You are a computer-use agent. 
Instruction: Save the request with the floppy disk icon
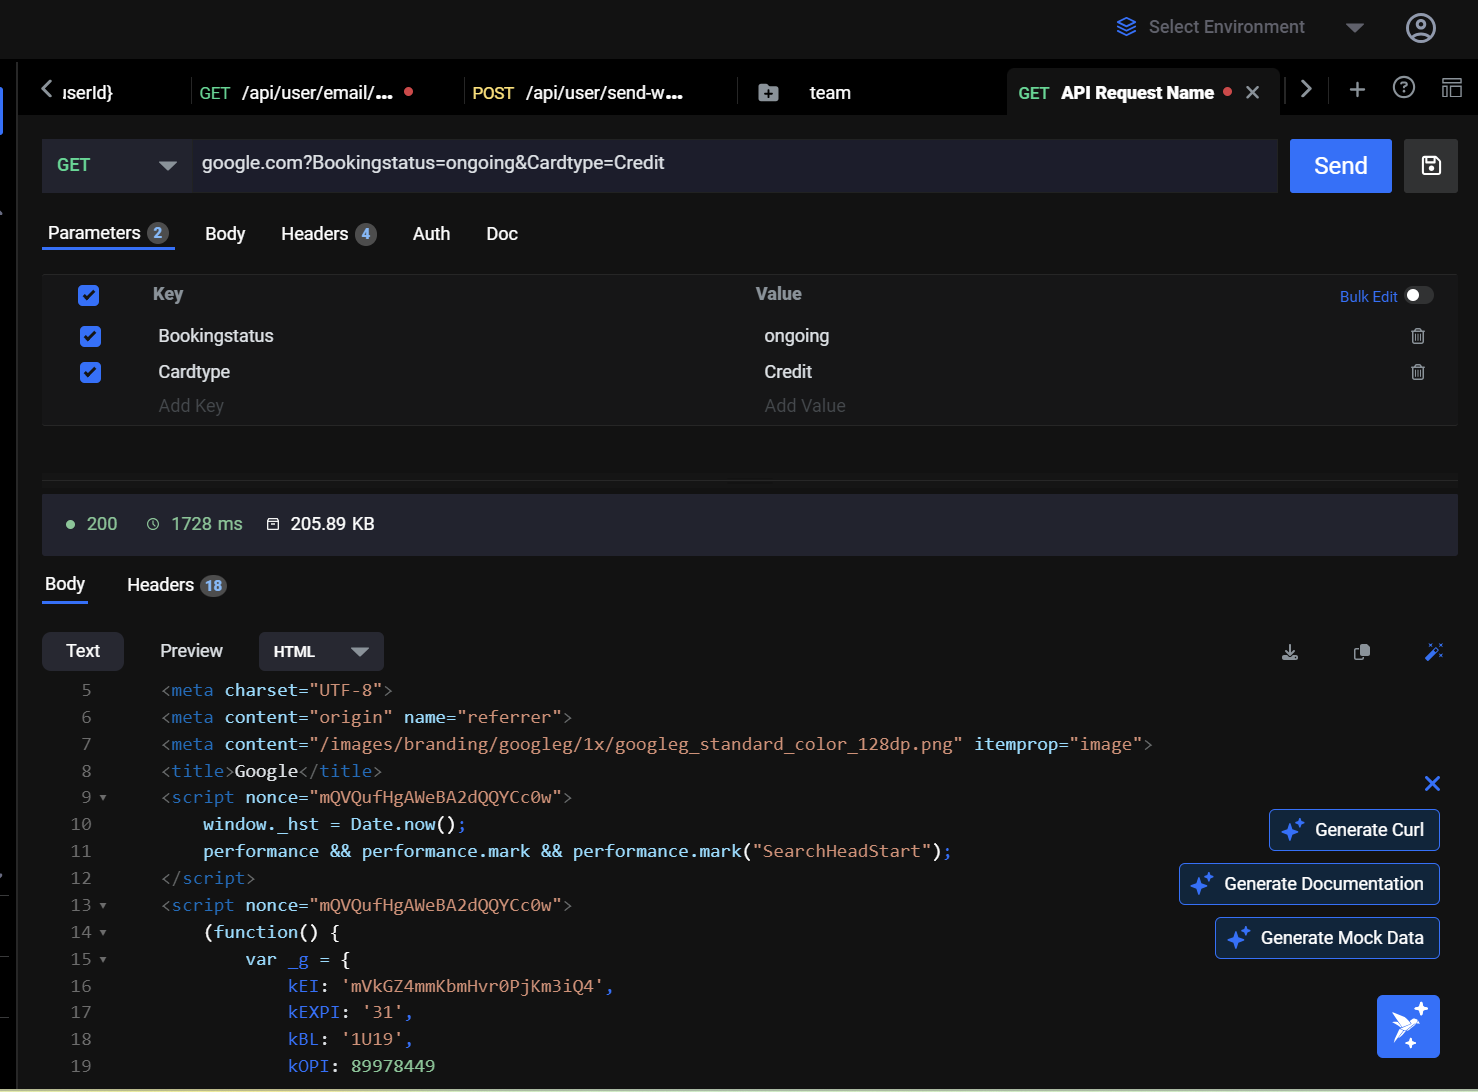(1431, 166)
